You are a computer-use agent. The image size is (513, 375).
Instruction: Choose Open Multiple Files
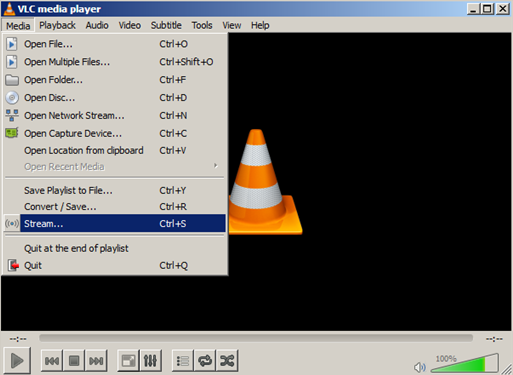pos(115,62)
